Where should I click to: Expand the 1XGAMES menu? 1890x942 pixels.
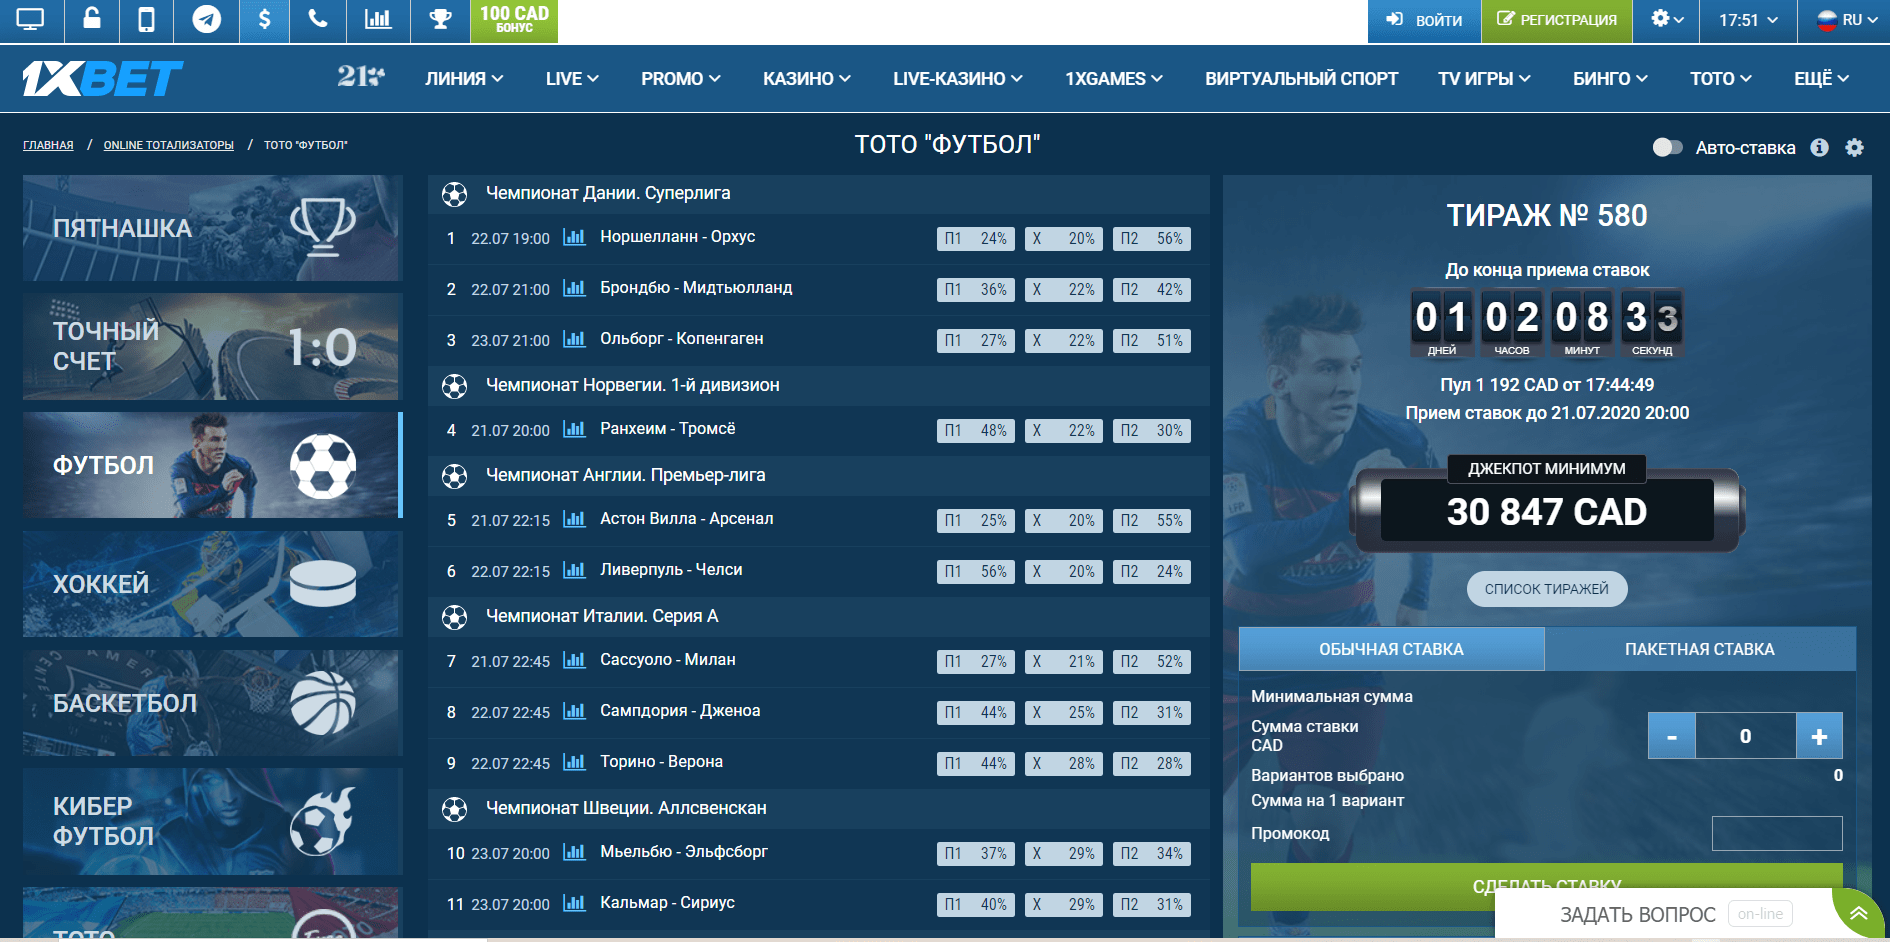point(1114,78)
